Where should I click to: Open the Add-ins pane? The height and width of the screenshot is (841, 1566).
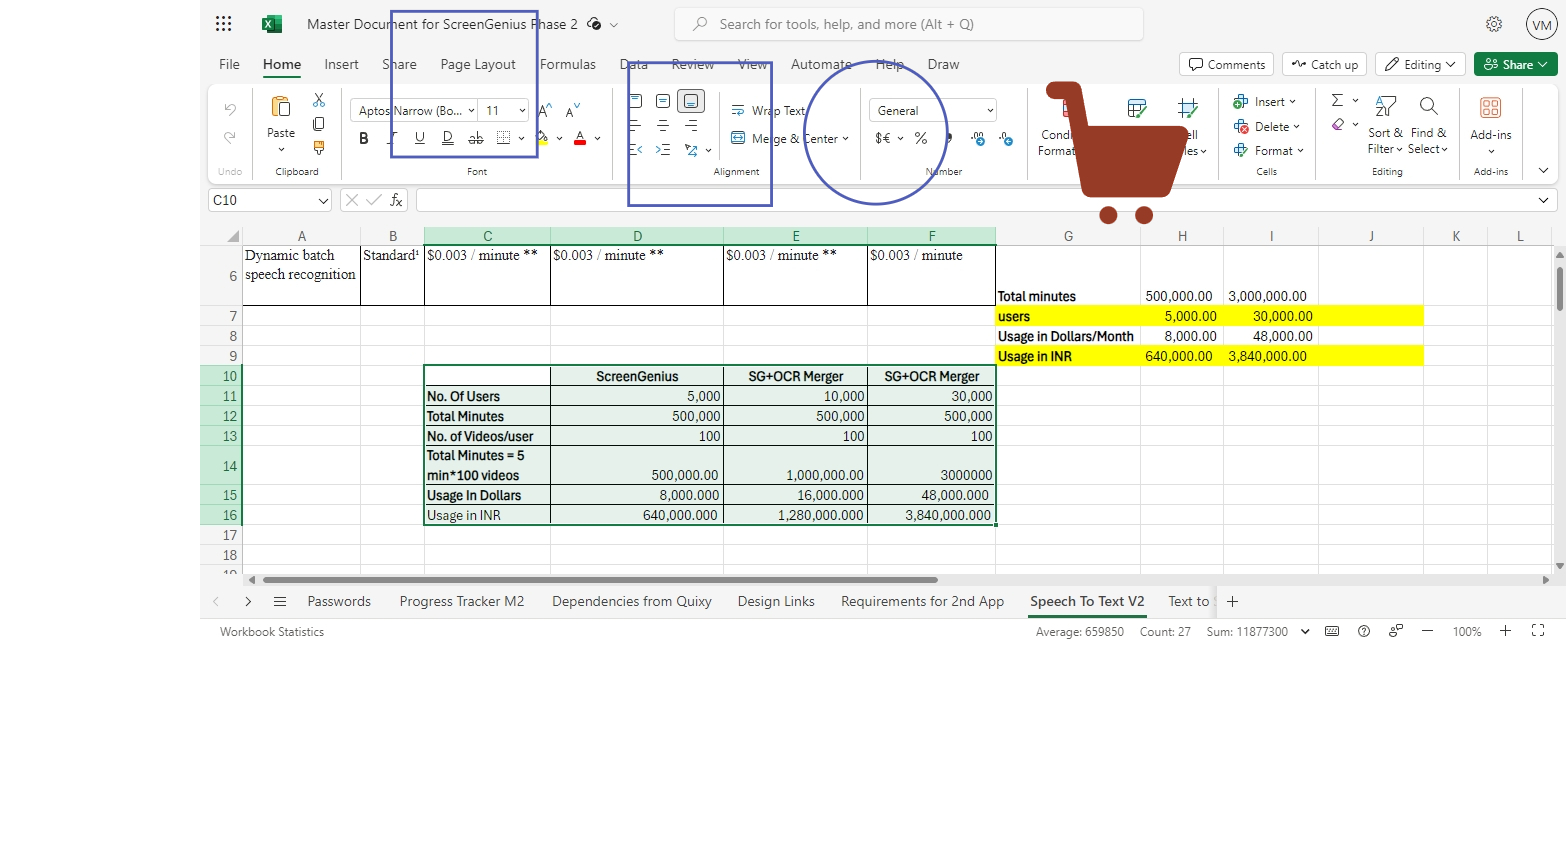[1490, 125]
